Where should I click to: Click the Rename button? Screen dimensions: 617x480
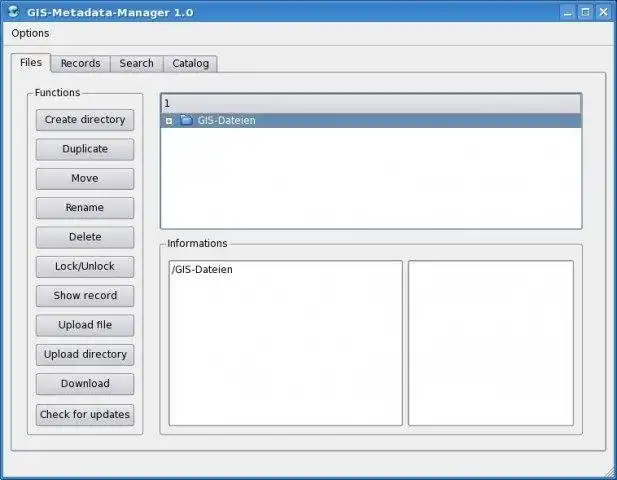point(85,208)
